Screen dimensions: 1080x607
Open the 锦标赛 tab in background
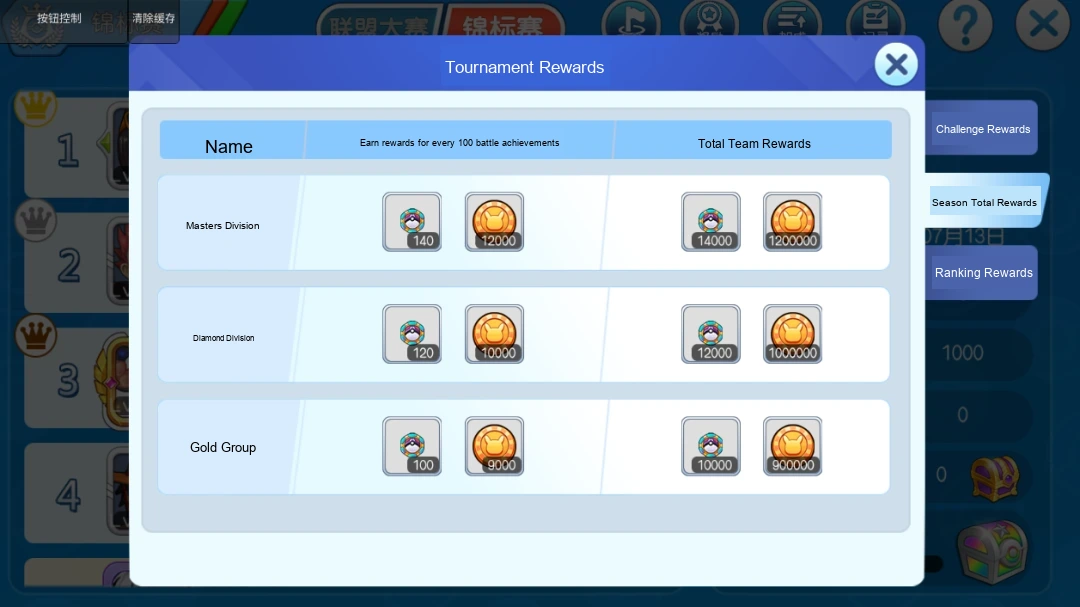click(503, 22)
